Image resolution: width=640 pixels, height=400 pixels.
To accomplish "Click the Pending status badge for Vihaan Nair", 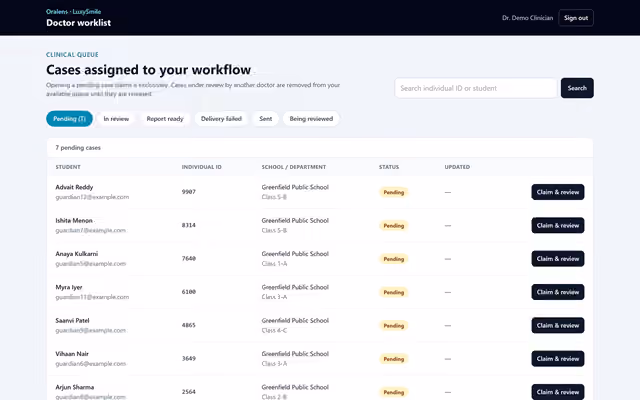I will pos(393,359).
